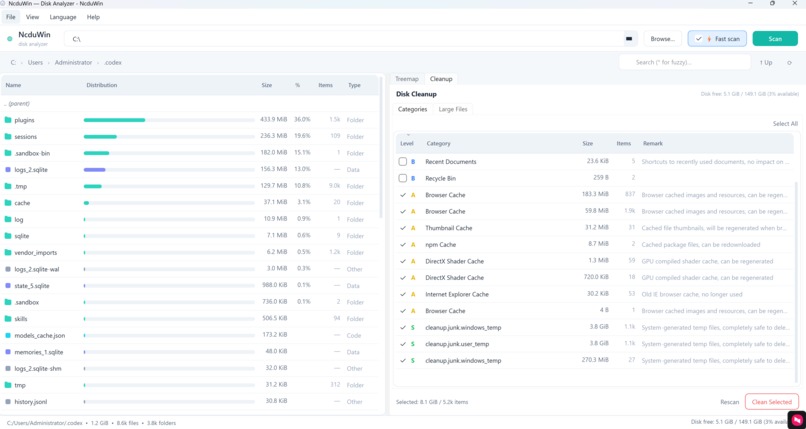The width and height of the screenshot is (806, 429).
Task: Sort file list by Type column header
Action: point(354,85)
